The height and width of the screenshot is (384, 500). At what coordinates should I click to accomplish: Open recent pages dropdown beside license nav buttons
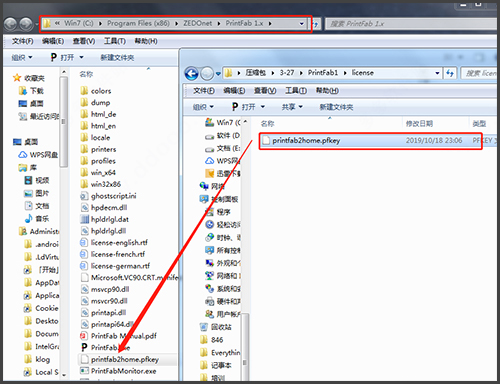point(218,74)
